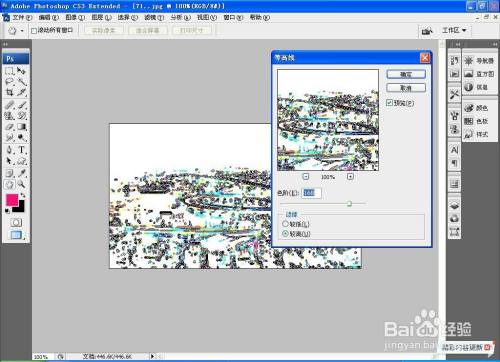Swap foreground and background colors
500x362 pixels.
[x=23, y=195]
